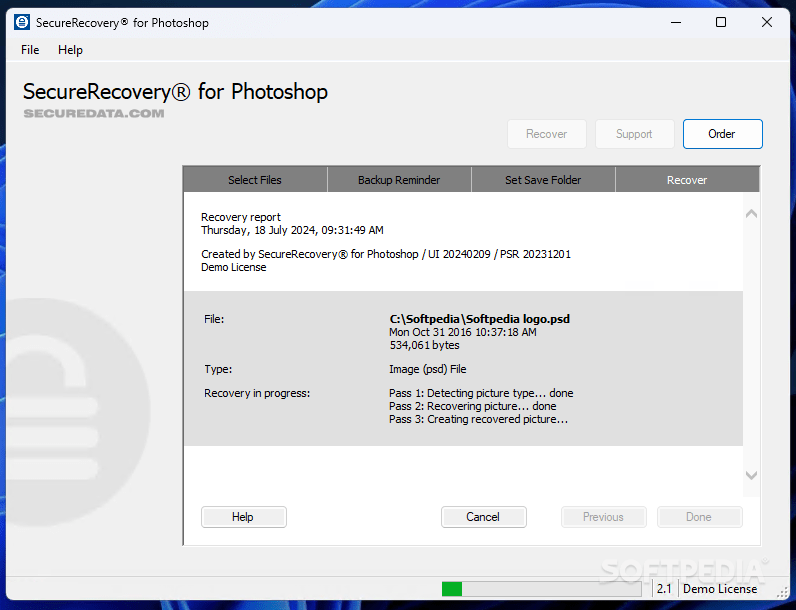The width and height of the screenshot is (796, 610).
Task: Click the SECUREDATA.COM logo text
Action: coord(94,113)
